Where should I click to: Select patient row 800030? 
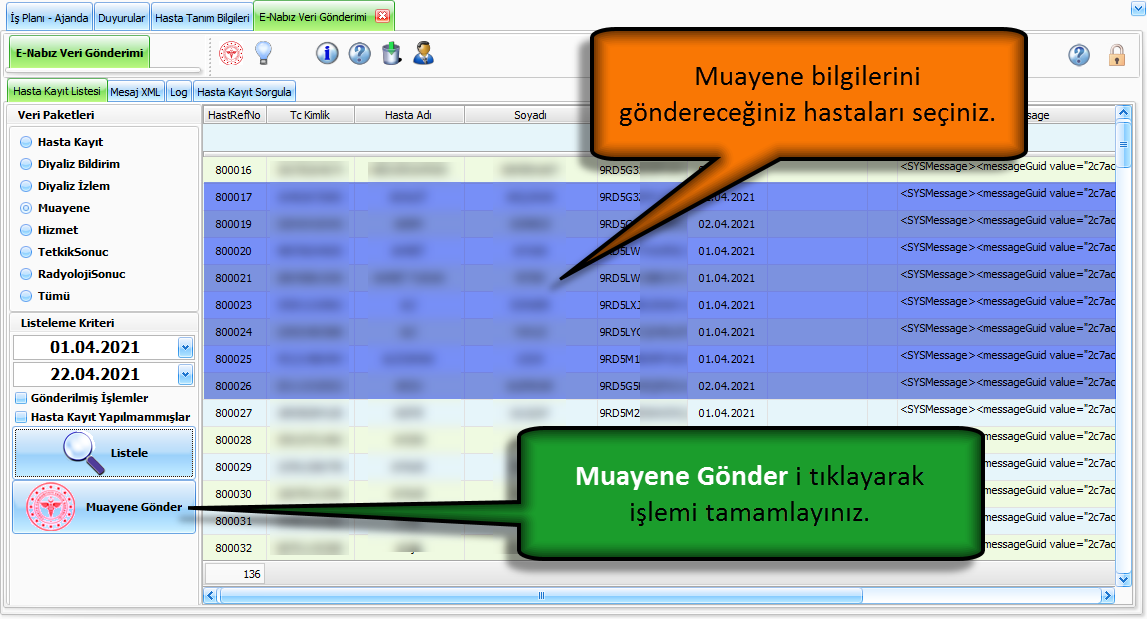point(659,495)
